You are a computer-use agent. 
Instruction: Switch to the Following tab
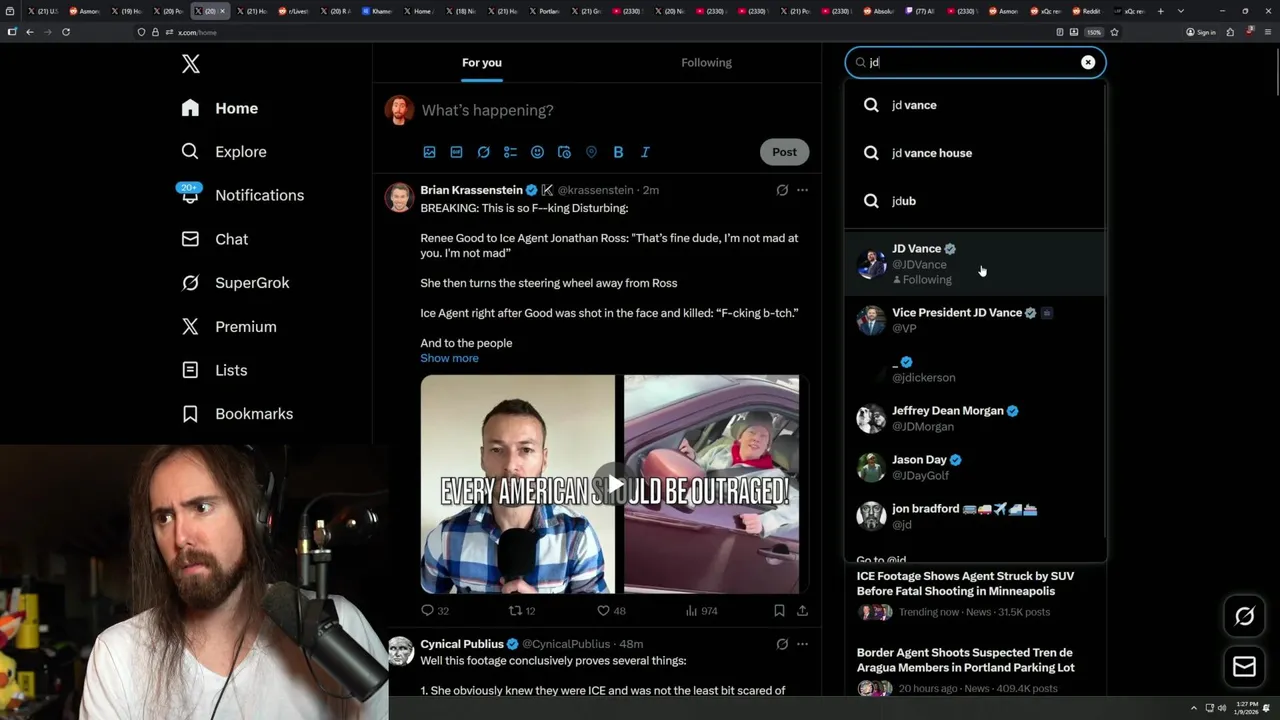(706, 62)
